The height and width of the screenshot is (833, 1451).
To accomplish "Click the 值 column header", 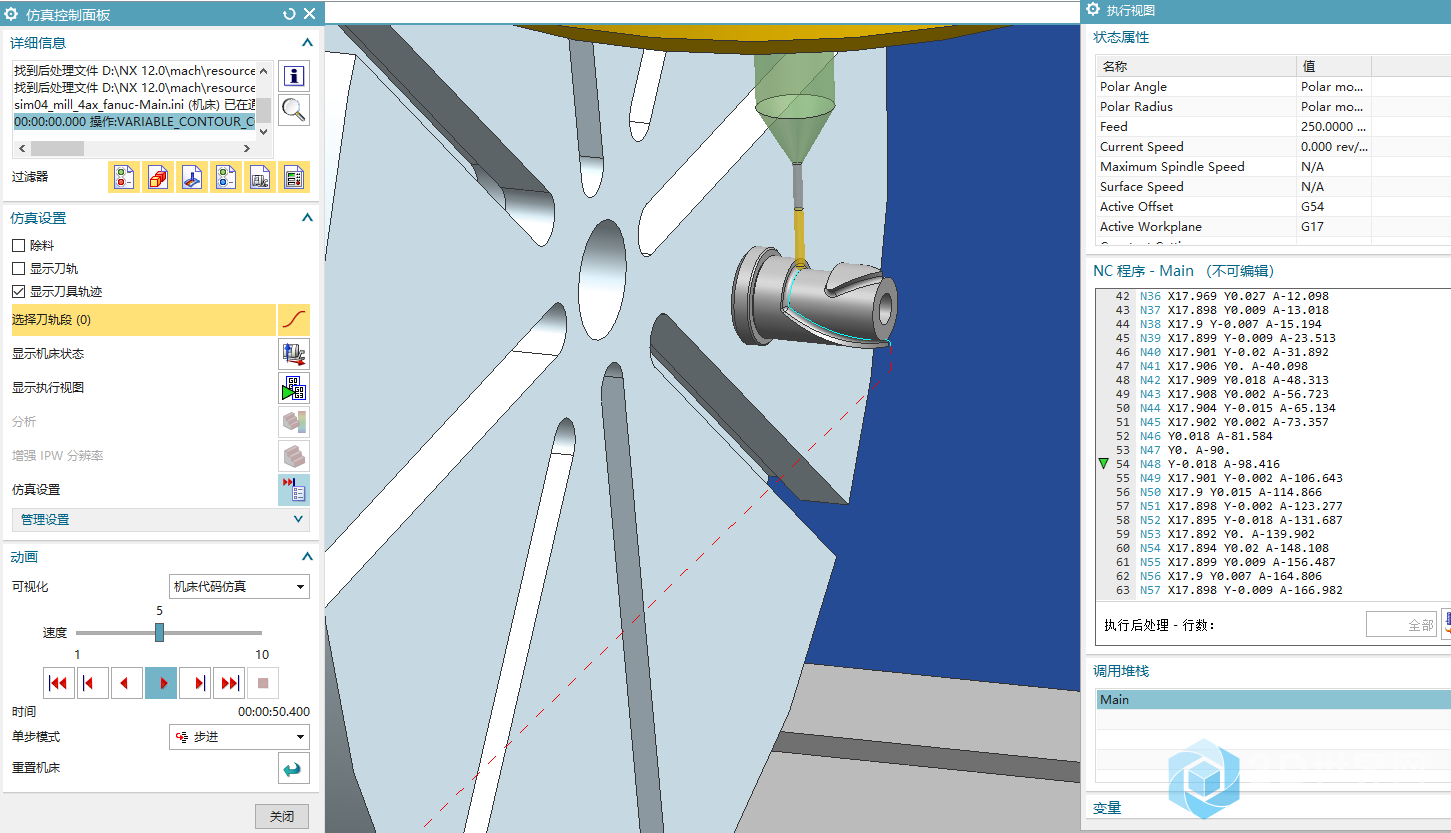I will click(1334, 66).
